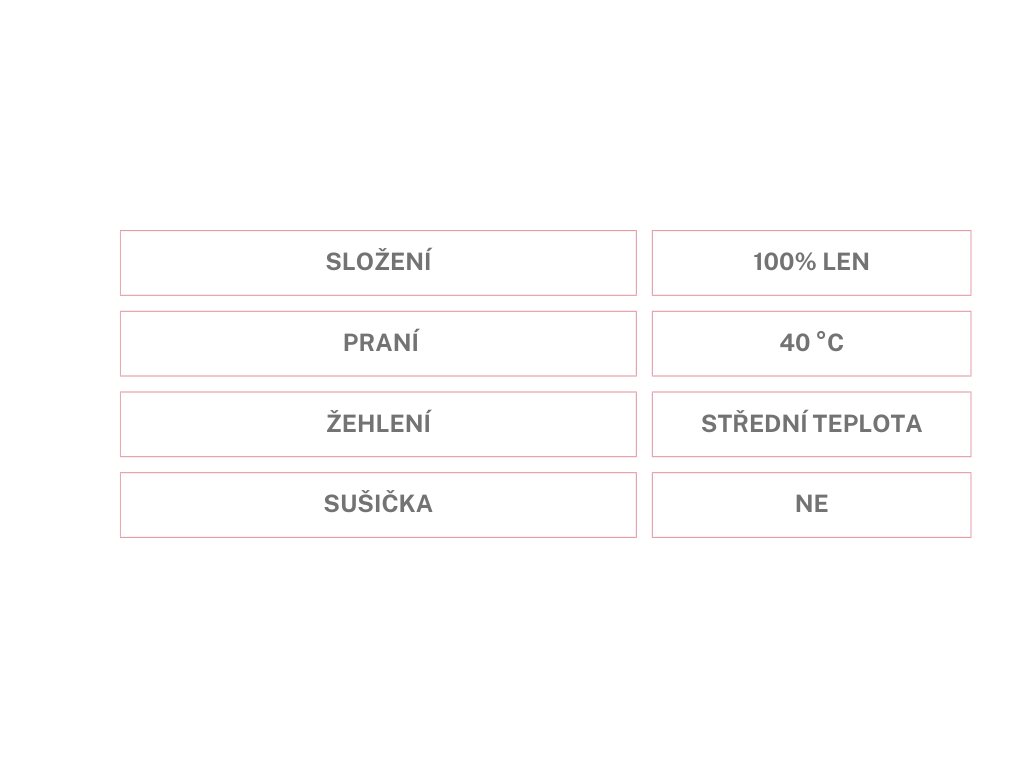Tap the NE text beside SUŠIČKA
The width and height of the screenshot is (1024, 768).
click(811, 504)
